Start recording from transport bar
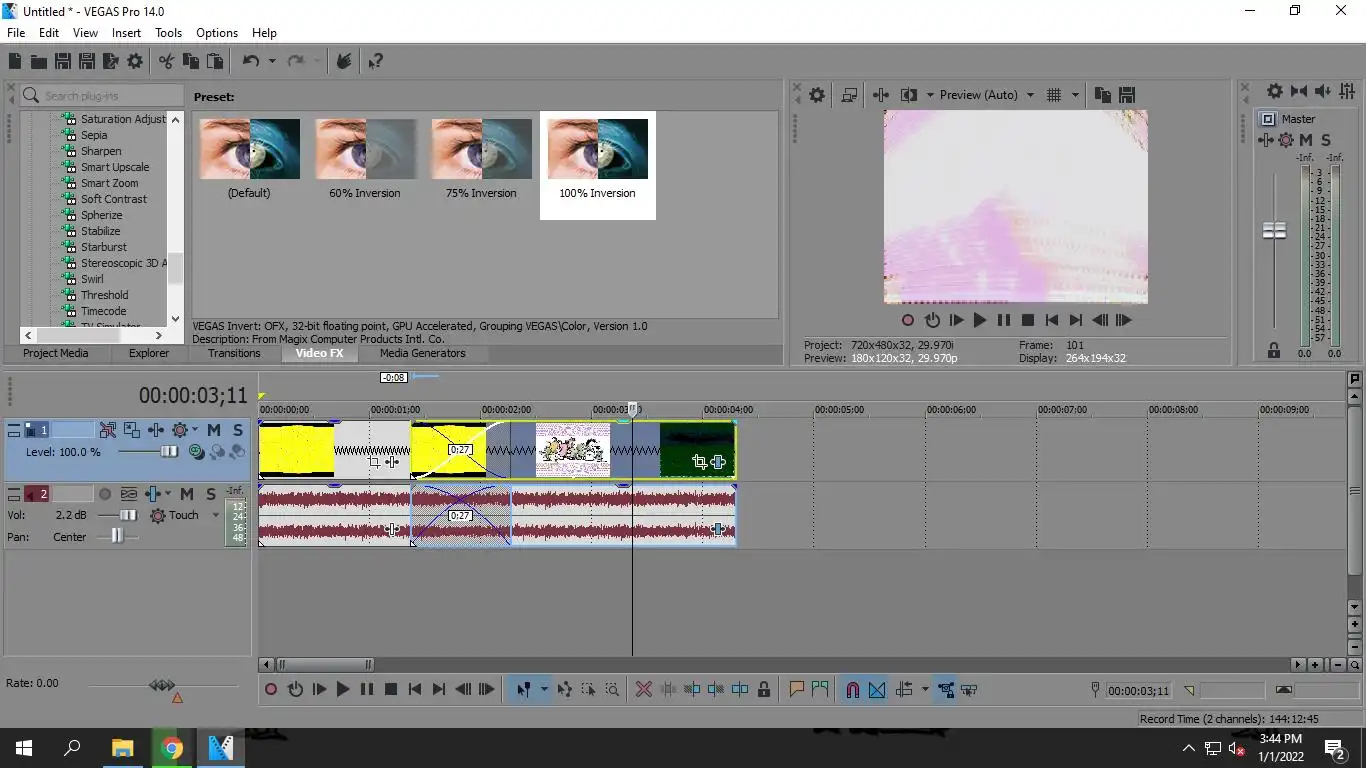Viewport: 1366px width, 768px height. click(x=270, y=689)
